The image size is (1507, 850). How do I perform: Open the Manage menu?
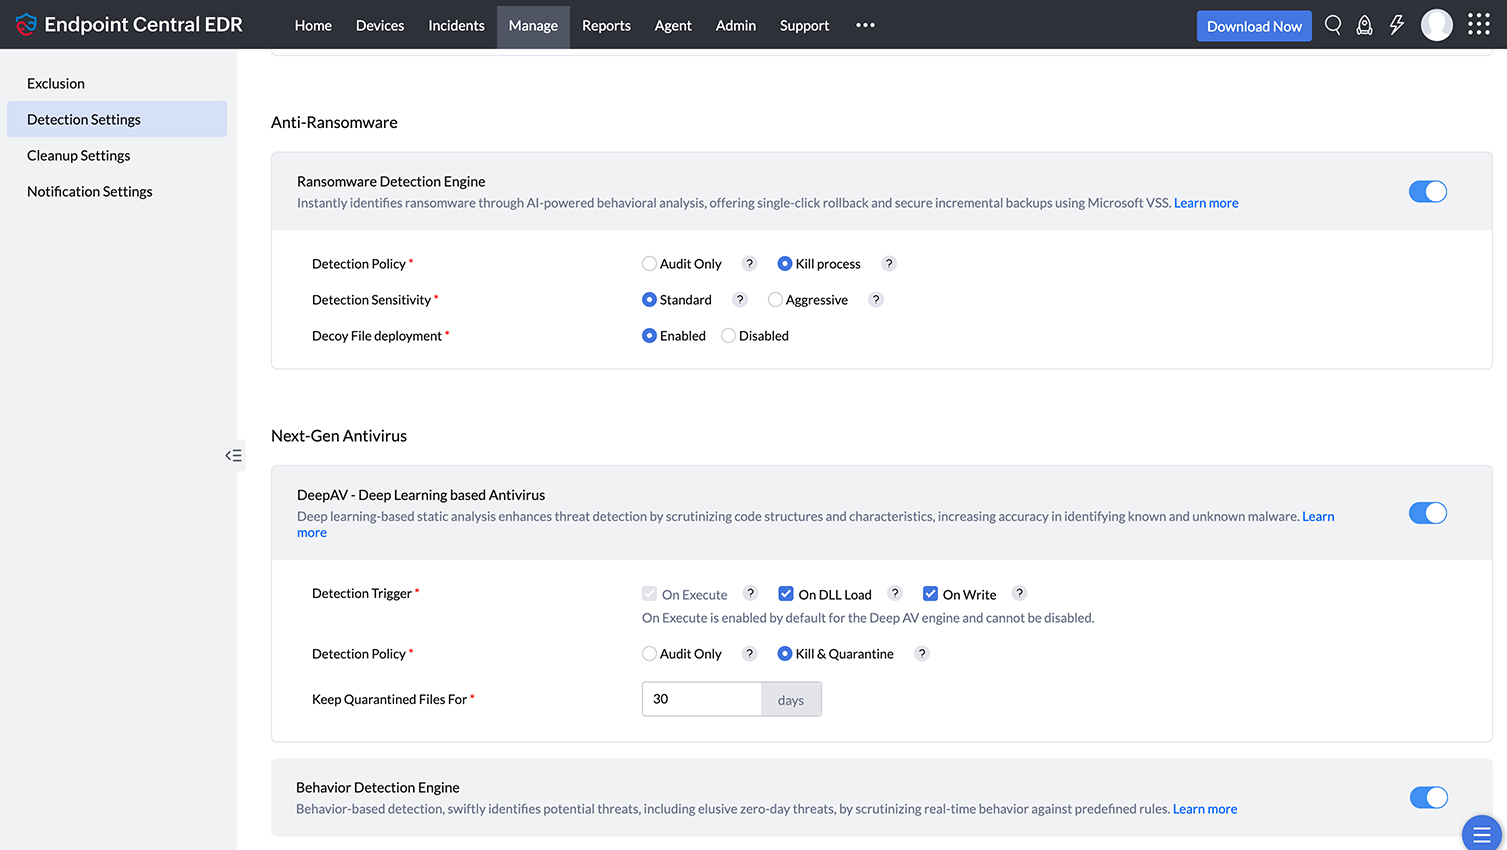(x=533, y=26)
